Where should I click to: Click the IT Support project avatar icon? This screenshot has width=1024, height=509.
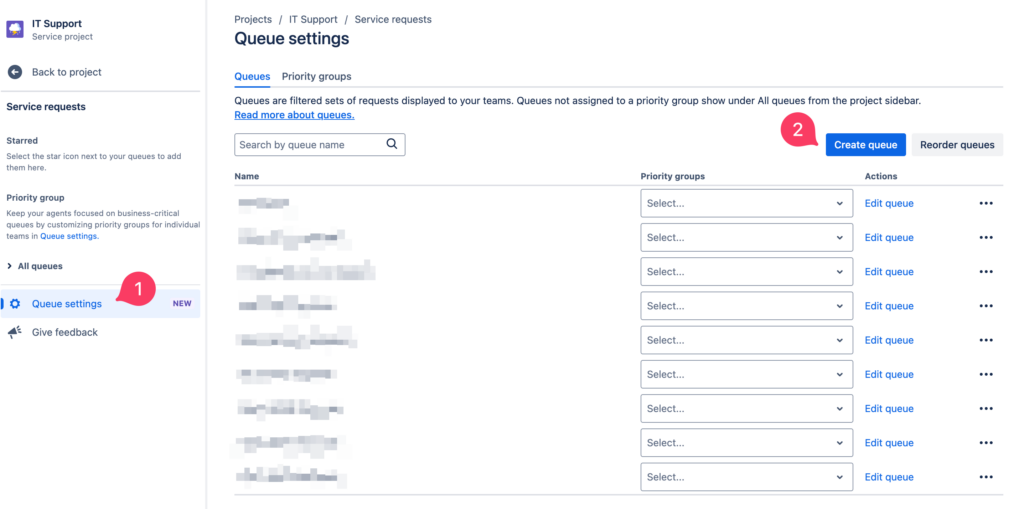click(15, 29)
